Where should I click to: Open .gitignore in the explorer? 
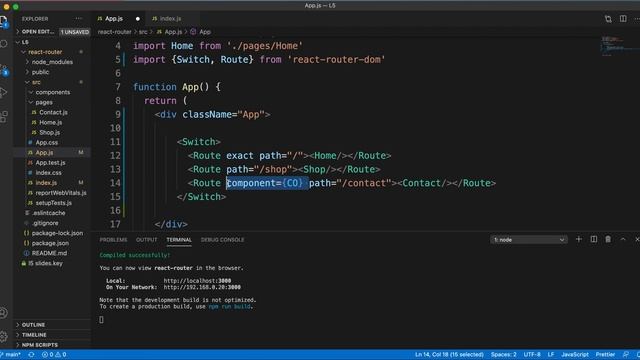tap(45, 223)
